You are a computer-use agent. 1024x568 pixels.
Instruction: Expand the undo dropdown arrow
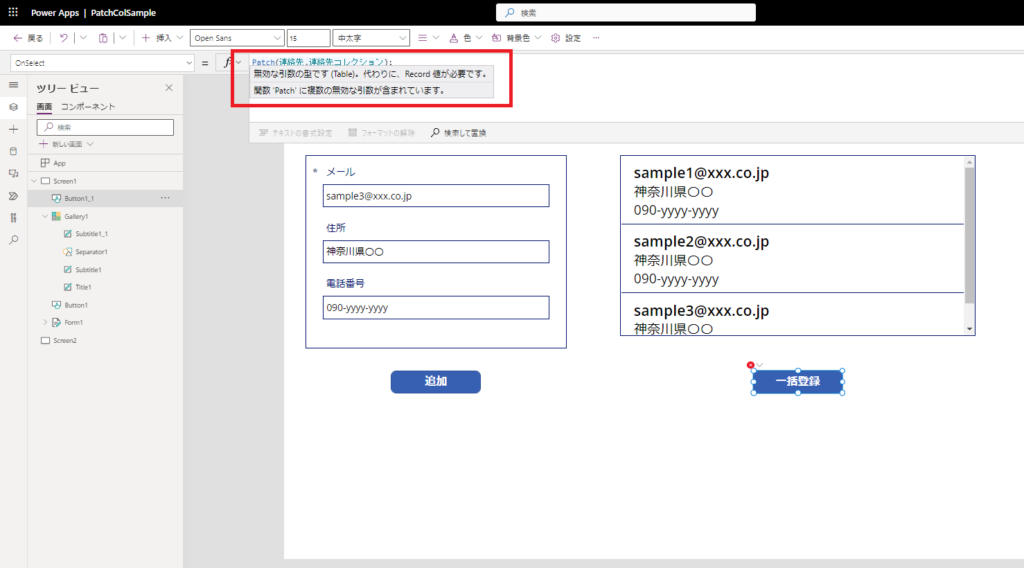coord(83,38)
